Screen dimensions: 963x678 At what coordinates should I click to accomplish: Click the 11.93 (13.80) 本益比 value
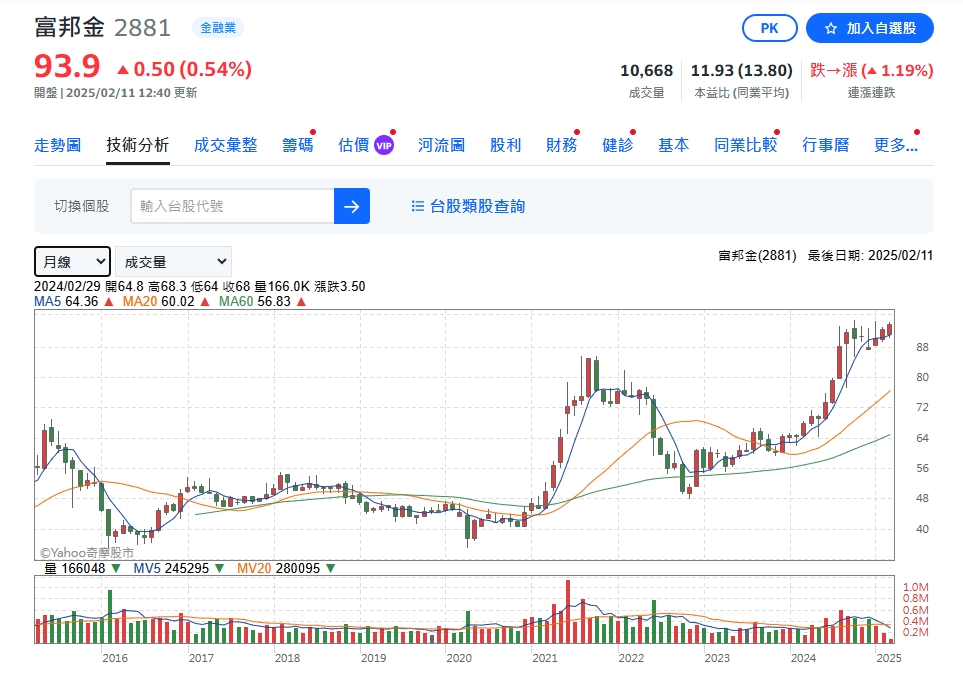point(742,71)
